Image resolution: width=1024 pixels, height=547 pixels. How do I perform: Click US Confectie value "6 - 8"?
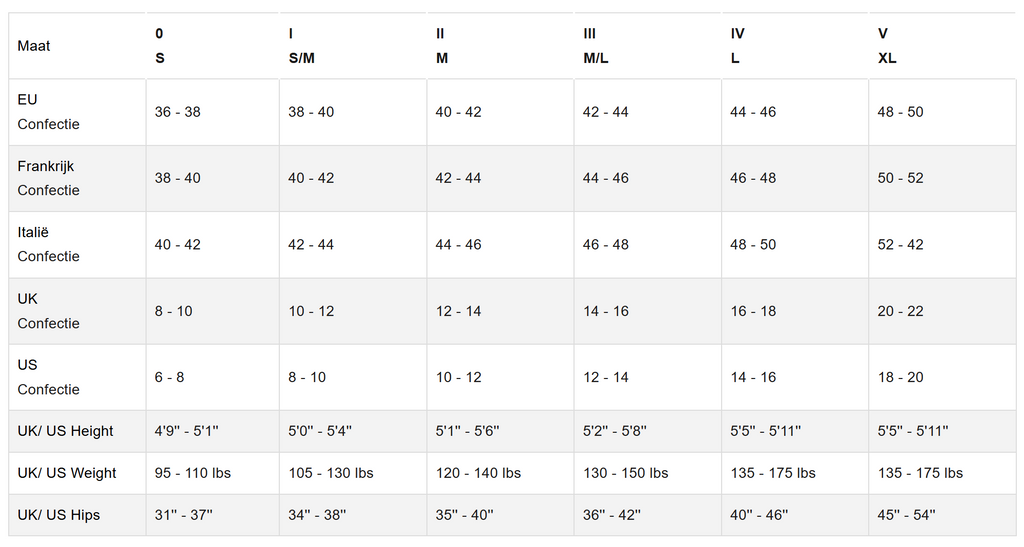click(169, 377)
